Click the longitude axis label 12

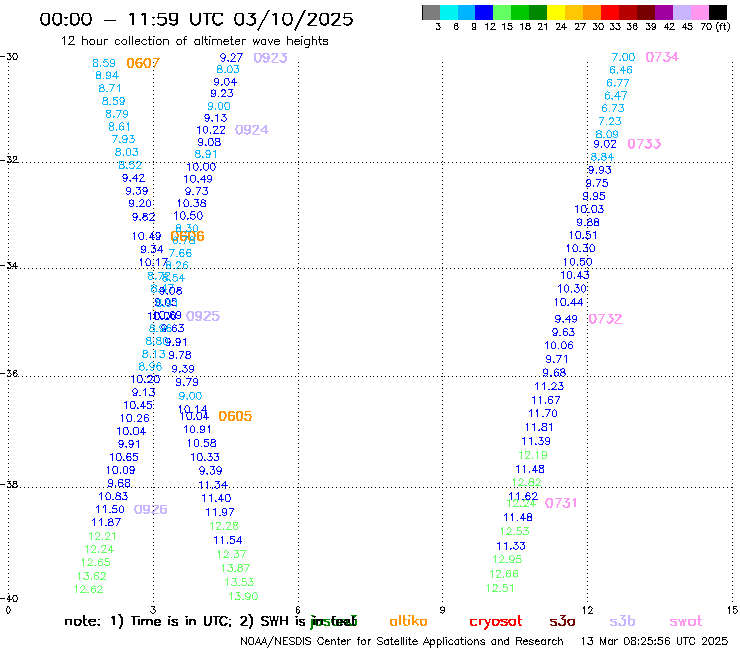click(588, 610)
